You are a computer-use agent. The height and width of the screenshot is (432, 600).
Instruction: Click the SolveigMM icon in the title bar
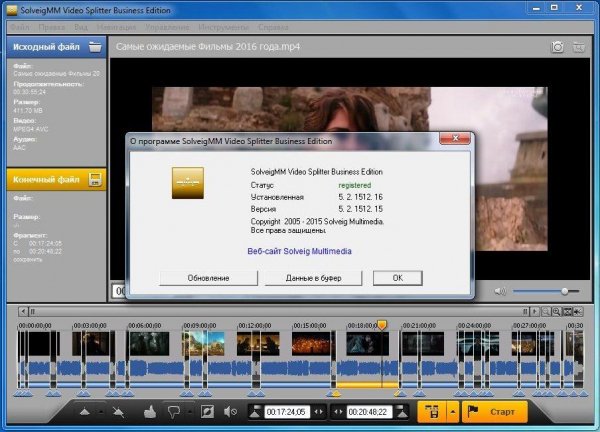point(12,10)
